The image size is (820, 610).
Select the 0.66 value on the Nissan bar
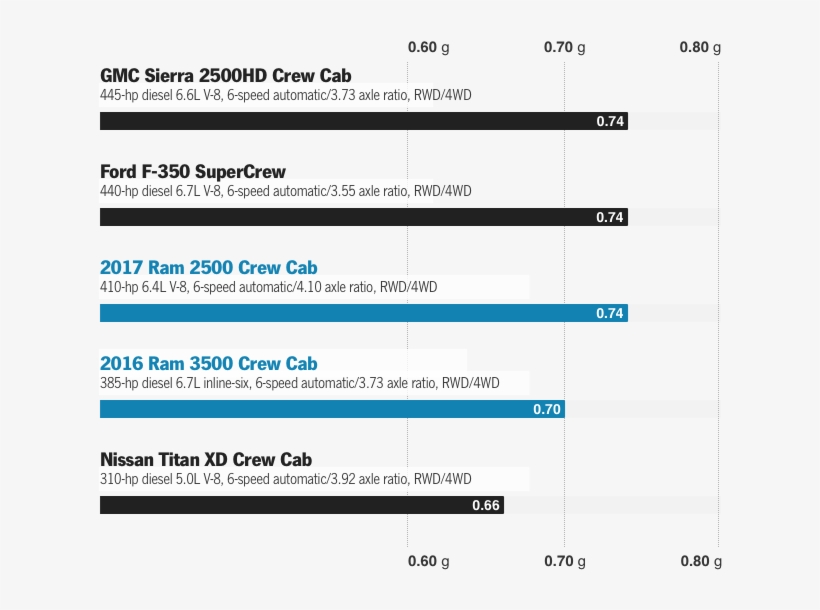click(486, 505)
